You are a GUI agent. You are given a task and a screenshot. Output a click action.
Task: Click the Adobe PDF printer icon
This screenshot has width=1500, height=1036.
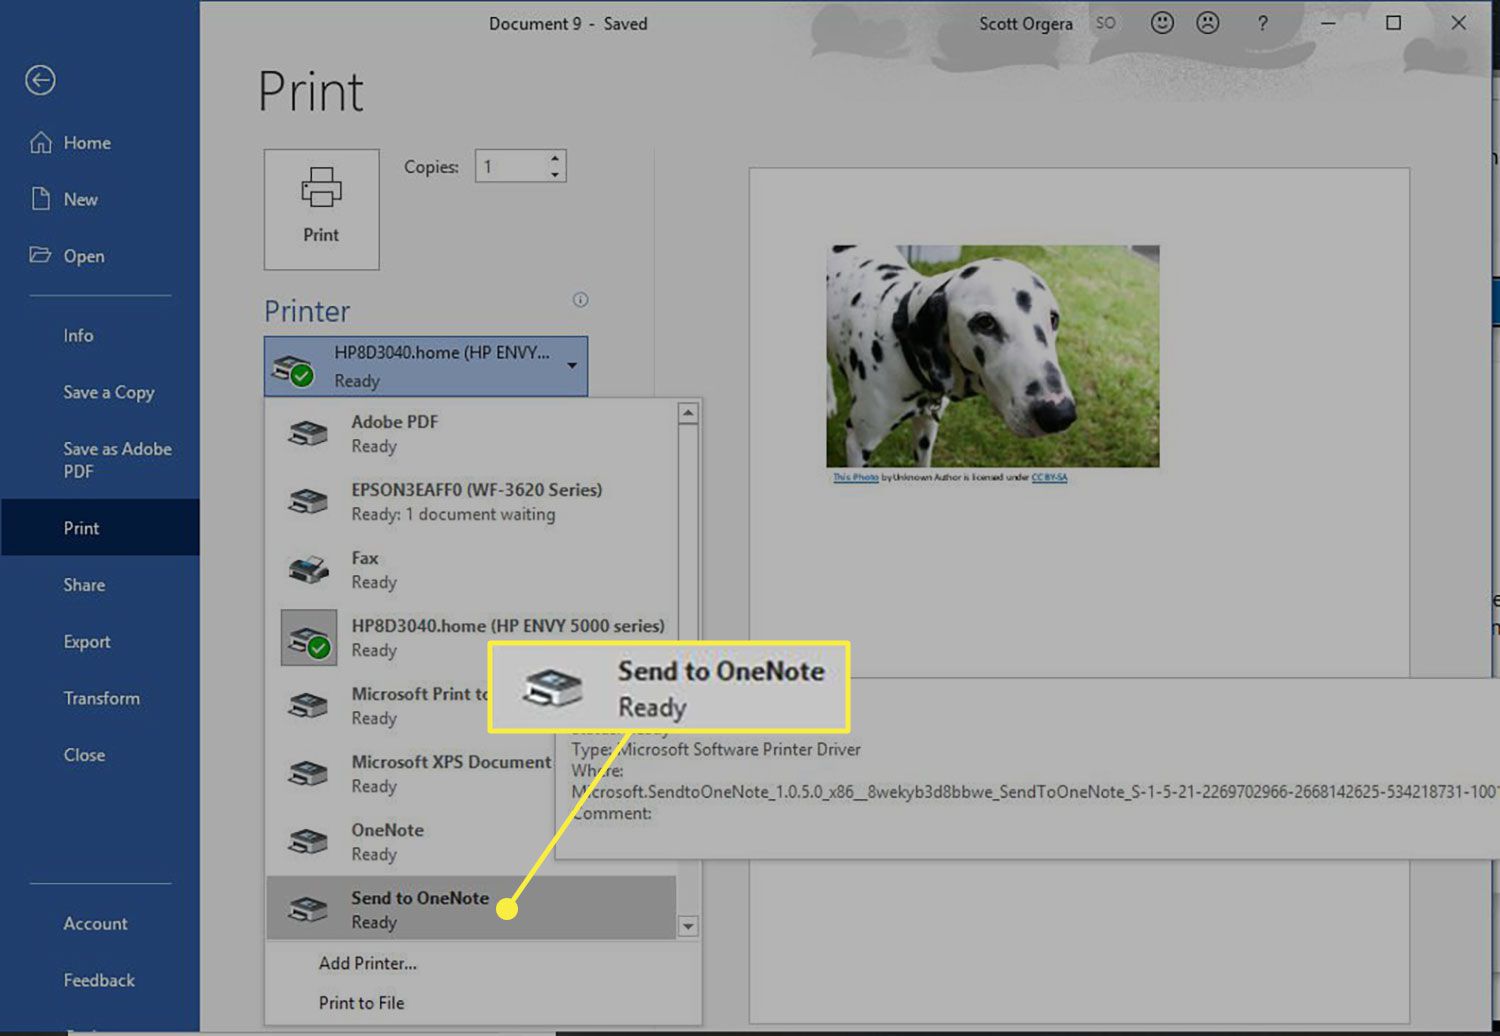click(x=308, y=433)
